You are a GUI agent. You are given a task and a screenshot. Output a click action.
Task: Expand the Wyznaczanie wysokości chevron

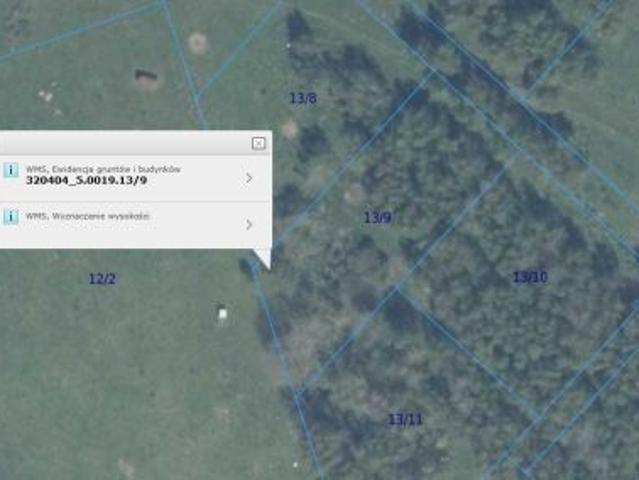(249, 224)
